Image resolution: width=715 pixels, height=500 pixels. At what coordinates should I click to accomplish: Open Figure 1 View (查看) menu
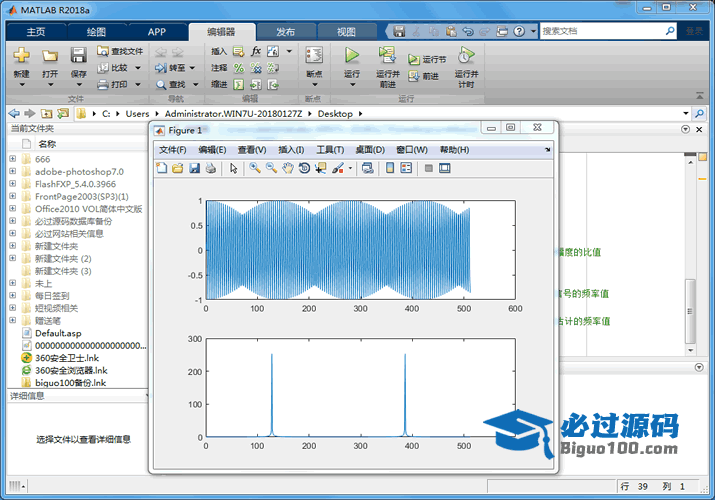click(252, 150)
